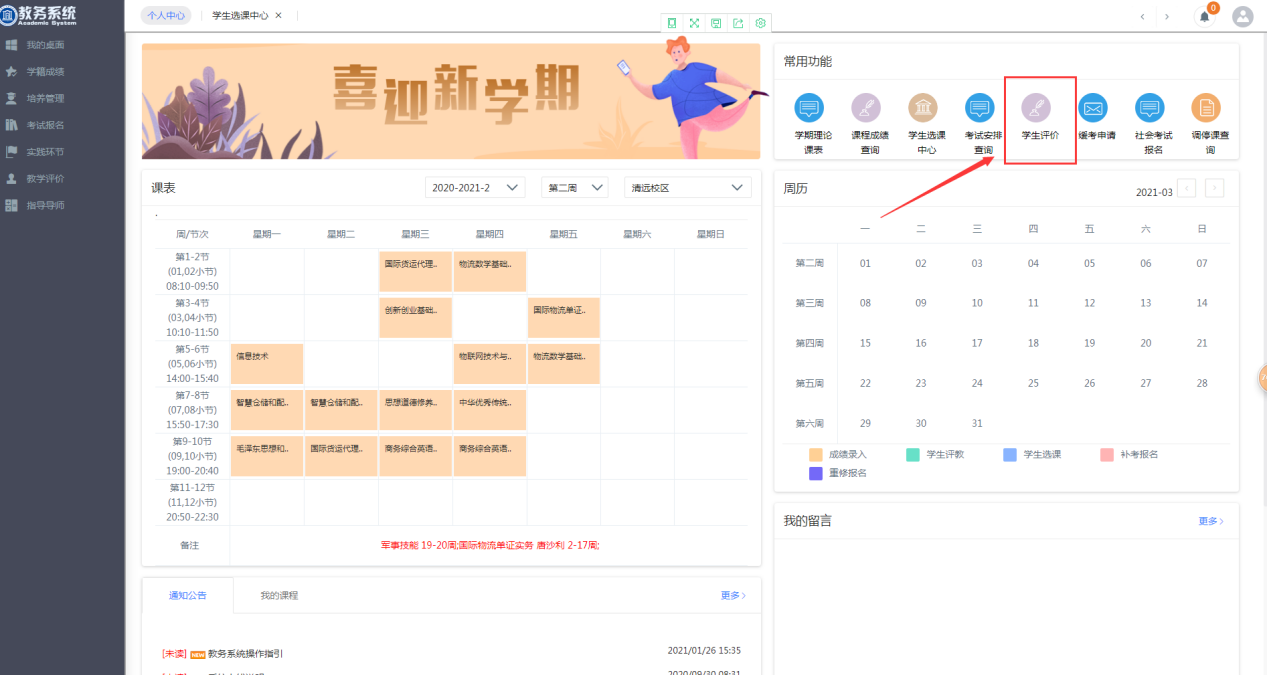
Task: Click the green settings gear icon
Action: pos(760,23)
